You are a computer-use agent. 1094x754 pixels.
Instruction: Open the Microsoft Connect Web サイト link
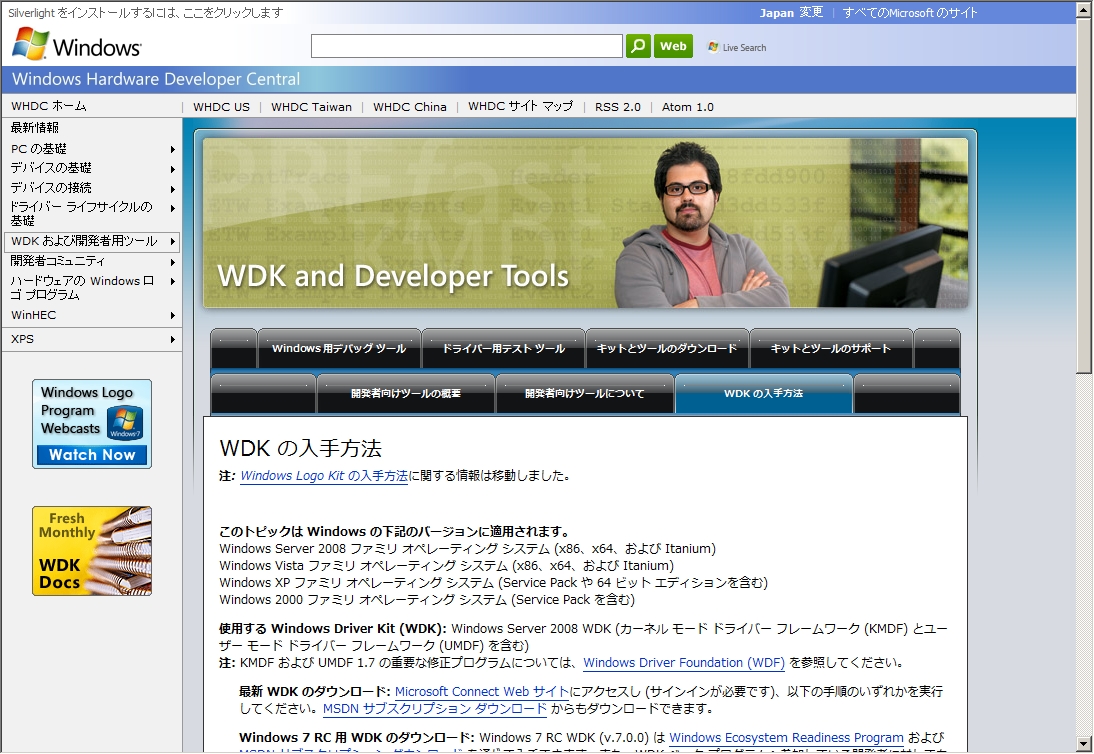coord(481,692)
